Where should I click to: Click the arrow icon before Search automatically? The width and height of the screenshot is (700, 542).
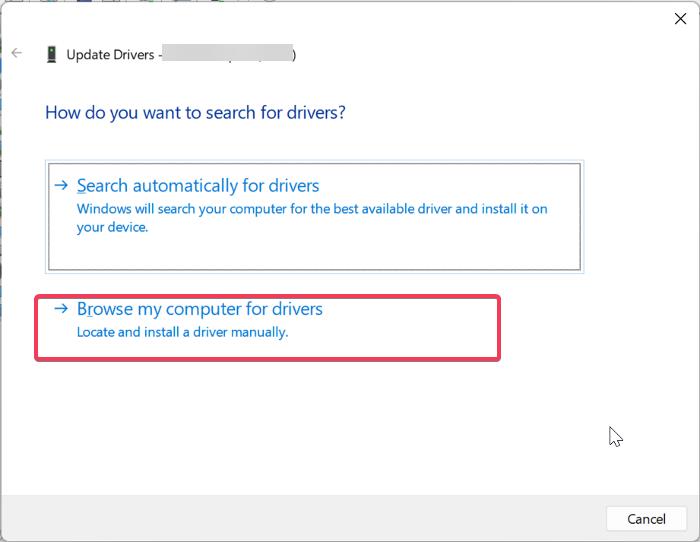point(62,186)
